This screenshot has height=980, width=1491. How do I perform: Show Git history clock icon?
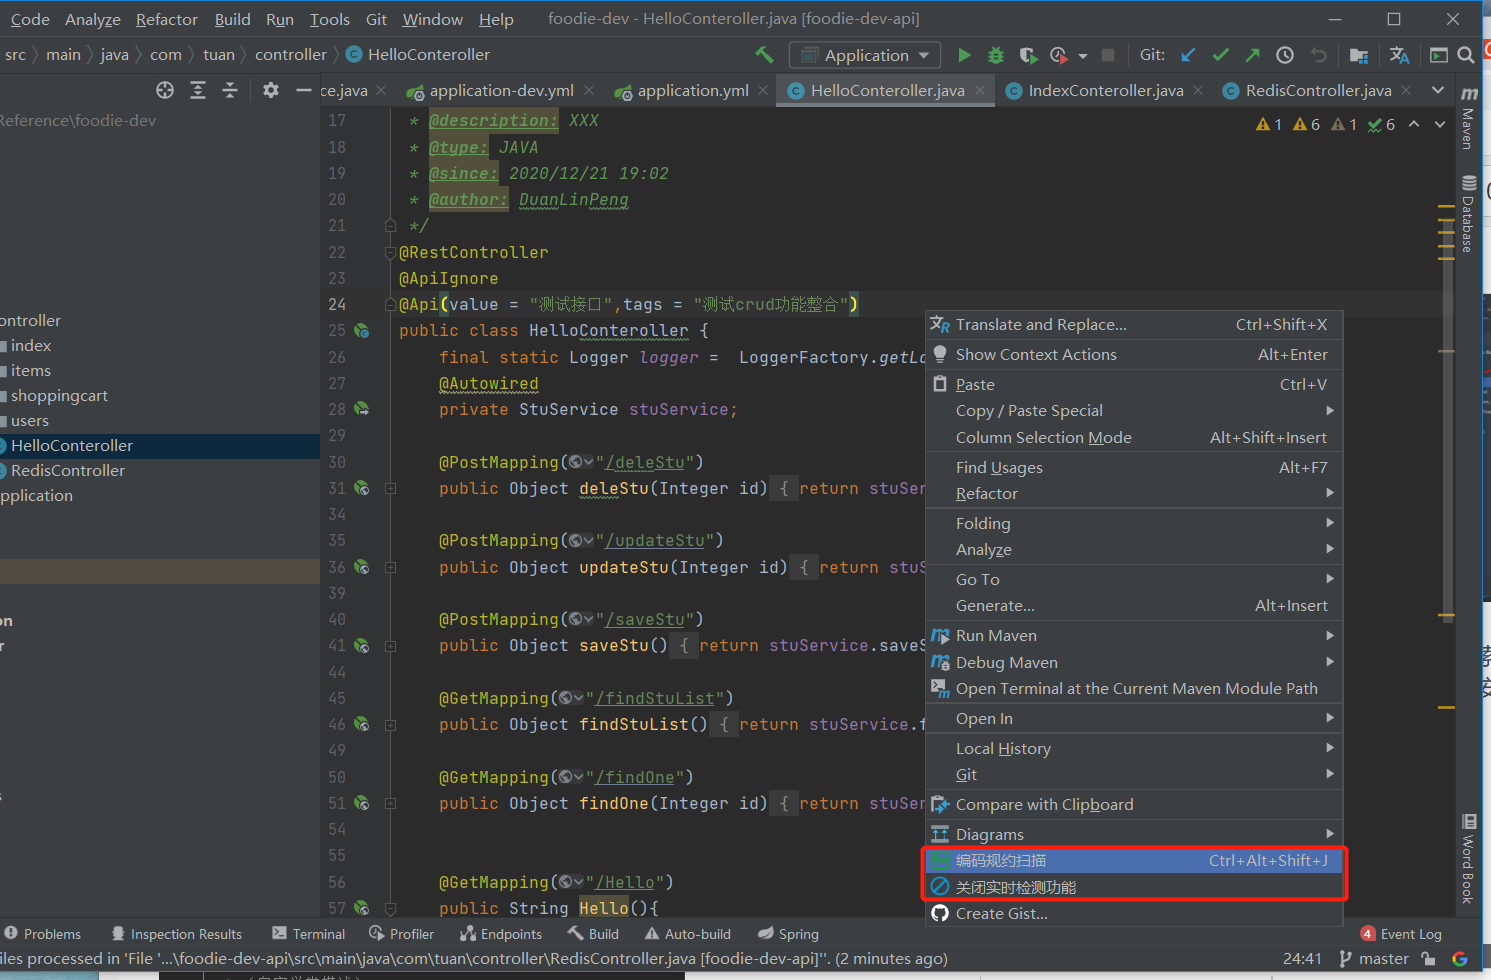(x=1285, y=55)
